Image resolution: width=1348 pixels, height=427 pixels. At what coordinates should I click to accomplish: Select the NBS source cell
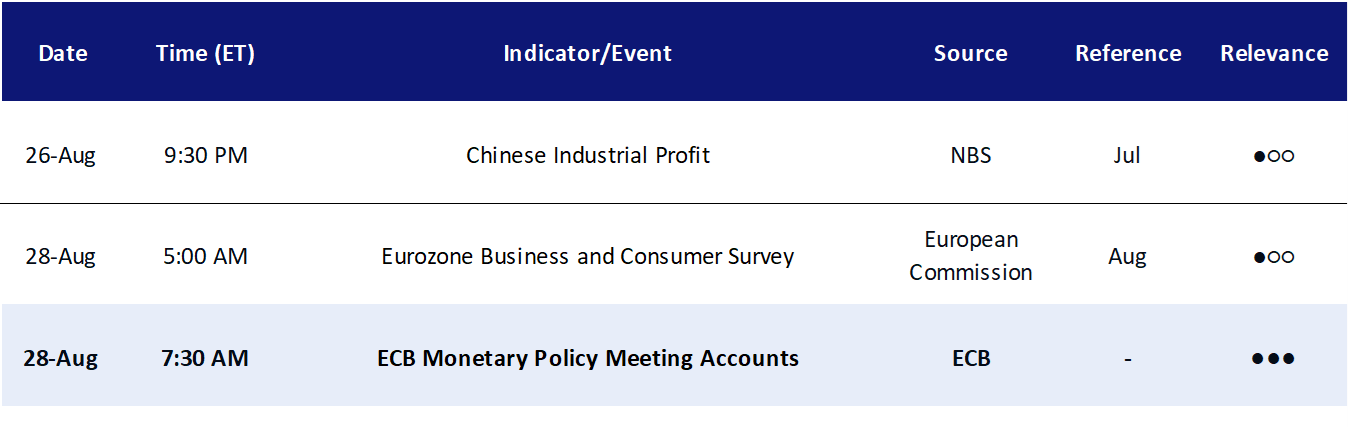971,155
